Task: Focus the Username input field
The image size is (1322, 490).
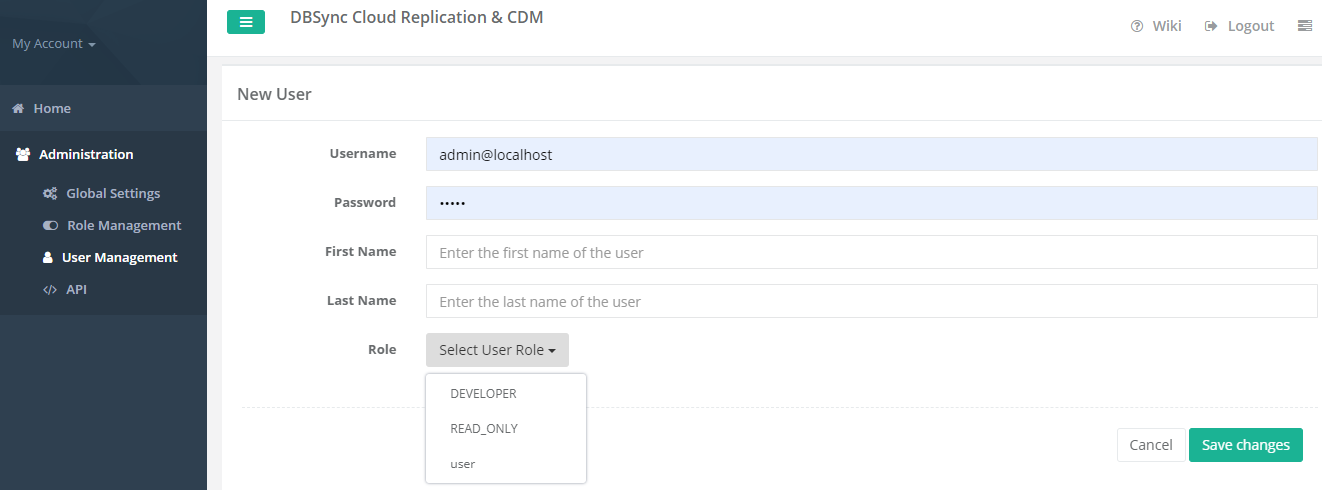Action: tap(871, 154)
